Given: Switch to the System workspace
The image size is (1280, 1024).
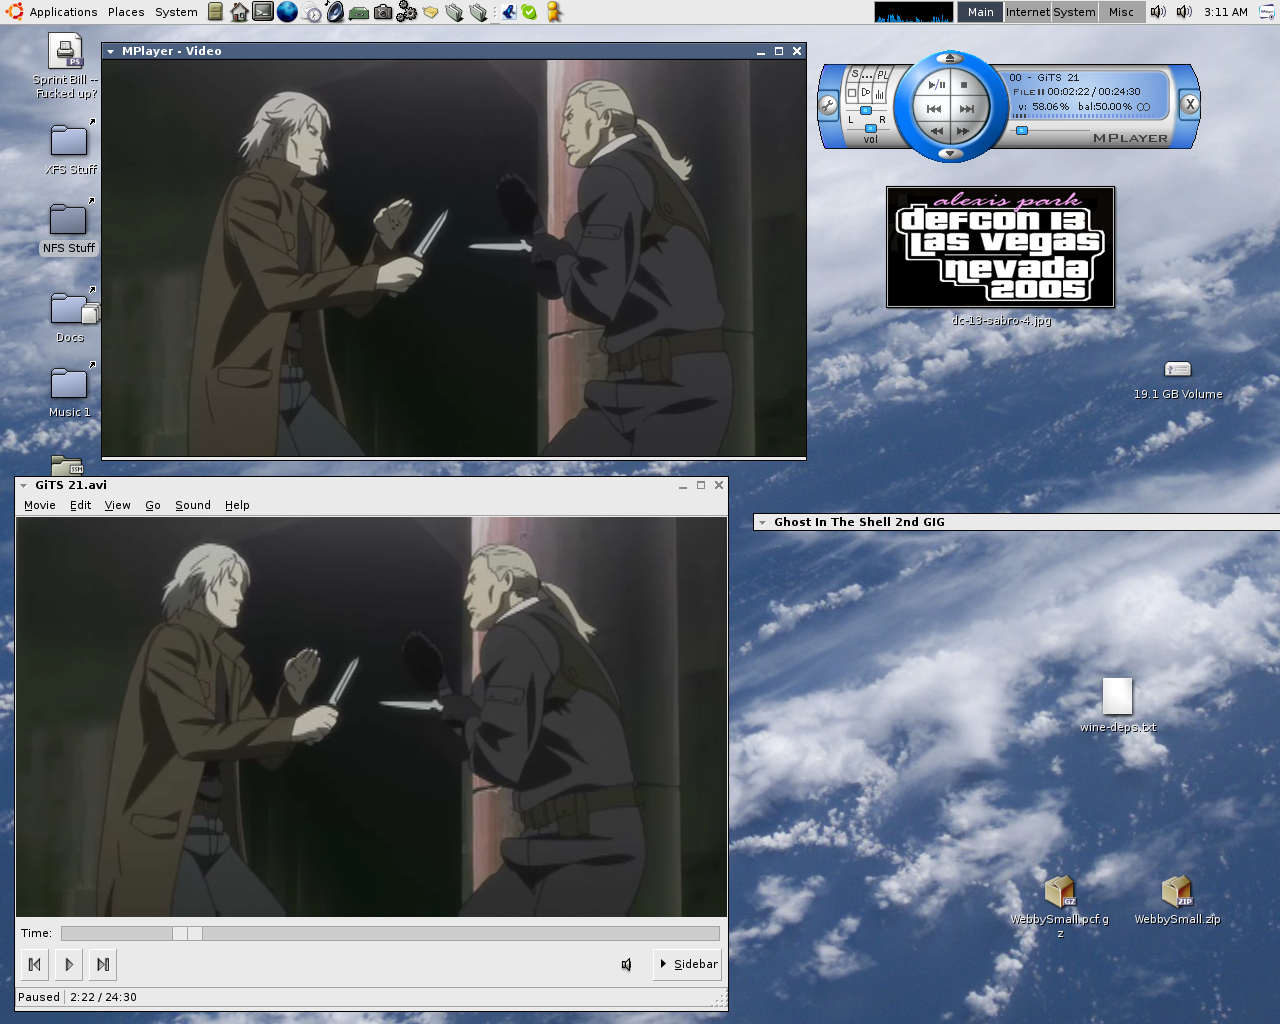Looking at the screenshot, I should point(1074,12).
